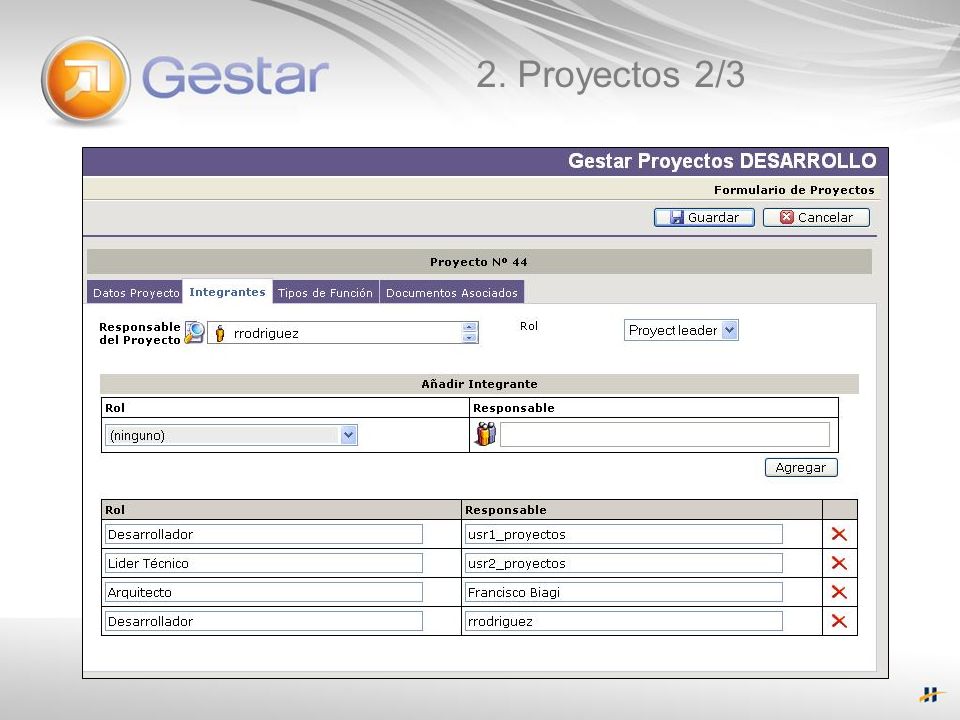Screen dimensions: 960x720
Task: Click the Agregar button
Action: click(801, 467)
